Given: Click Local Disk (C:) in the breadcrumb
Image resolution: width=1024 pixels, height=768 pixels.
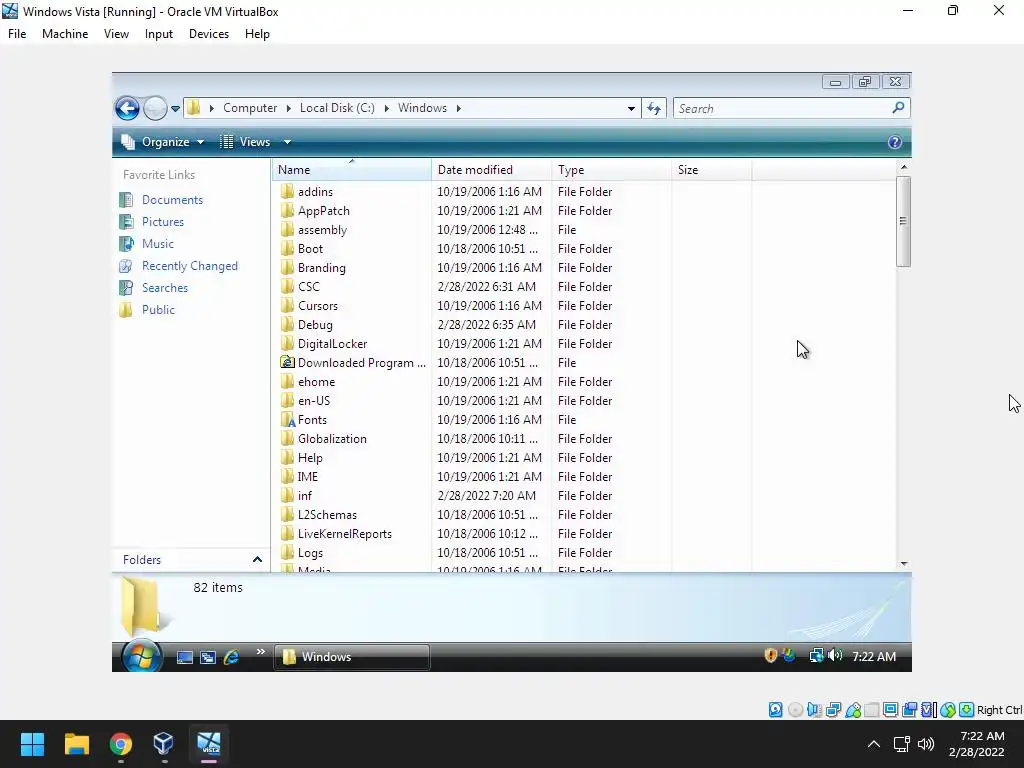Looking at the screenshot, I should pos(337,108).
